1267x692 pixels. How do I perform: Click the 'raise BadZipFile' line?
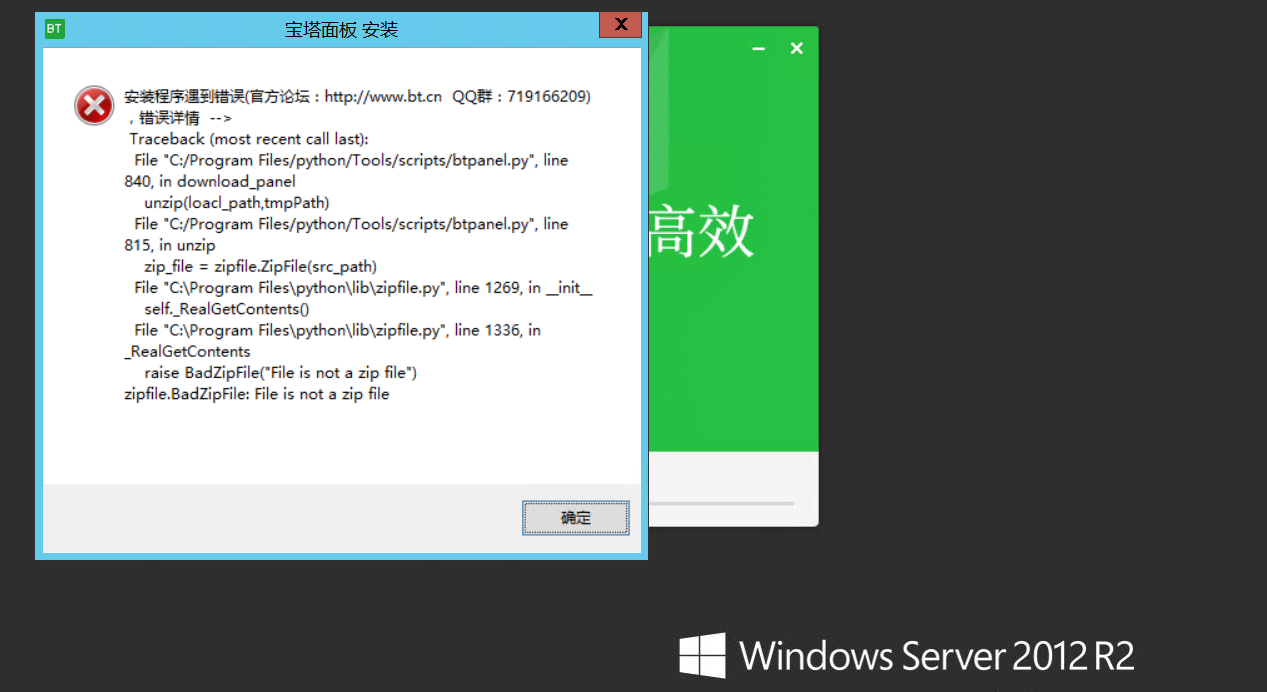(x=280, y=373)
